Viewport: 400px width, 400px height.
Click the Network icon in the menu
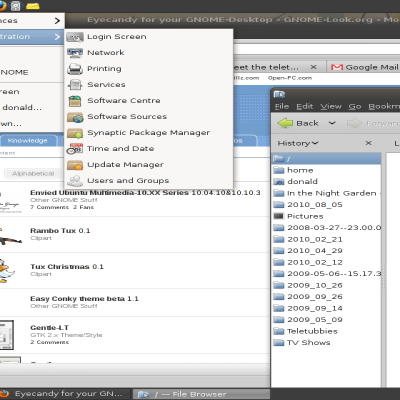[x=75, y=53]
